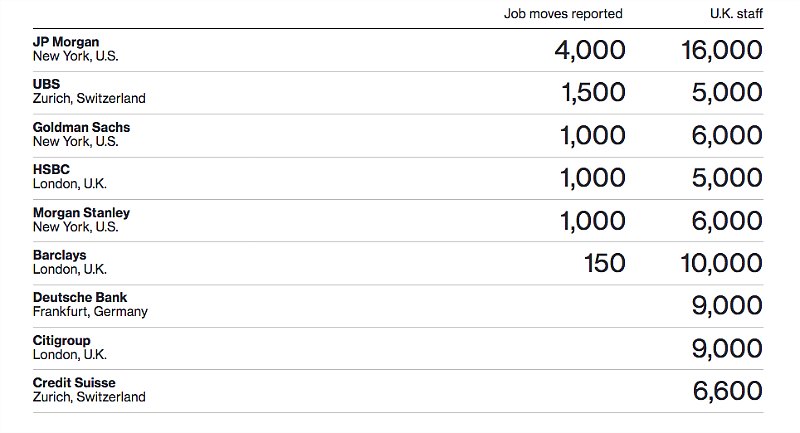The width and height of the screenshot is (800, 433).
Task: Click the Barclays bank name
Action: (60, 255)
